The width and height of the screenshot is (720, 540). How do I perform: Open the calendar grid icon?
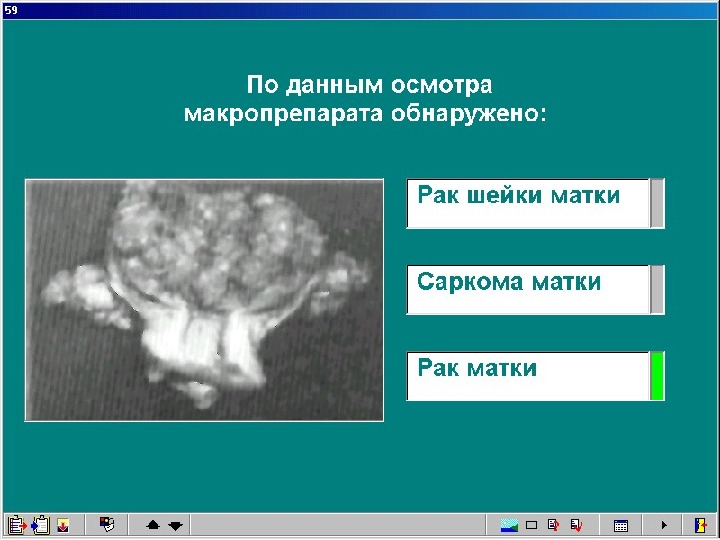621,525
